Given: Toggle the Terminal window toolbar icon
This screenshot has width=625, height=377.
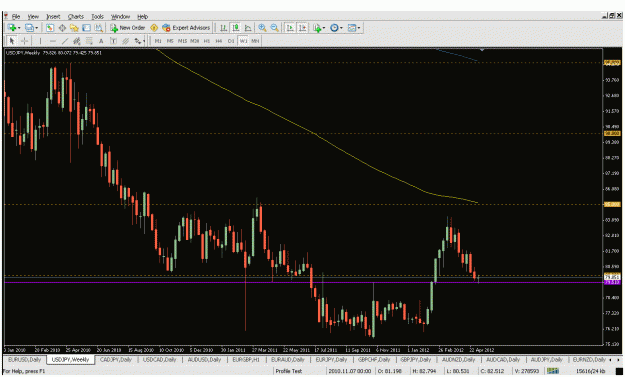Looking at the screenshot, I should tap(86, 28).
